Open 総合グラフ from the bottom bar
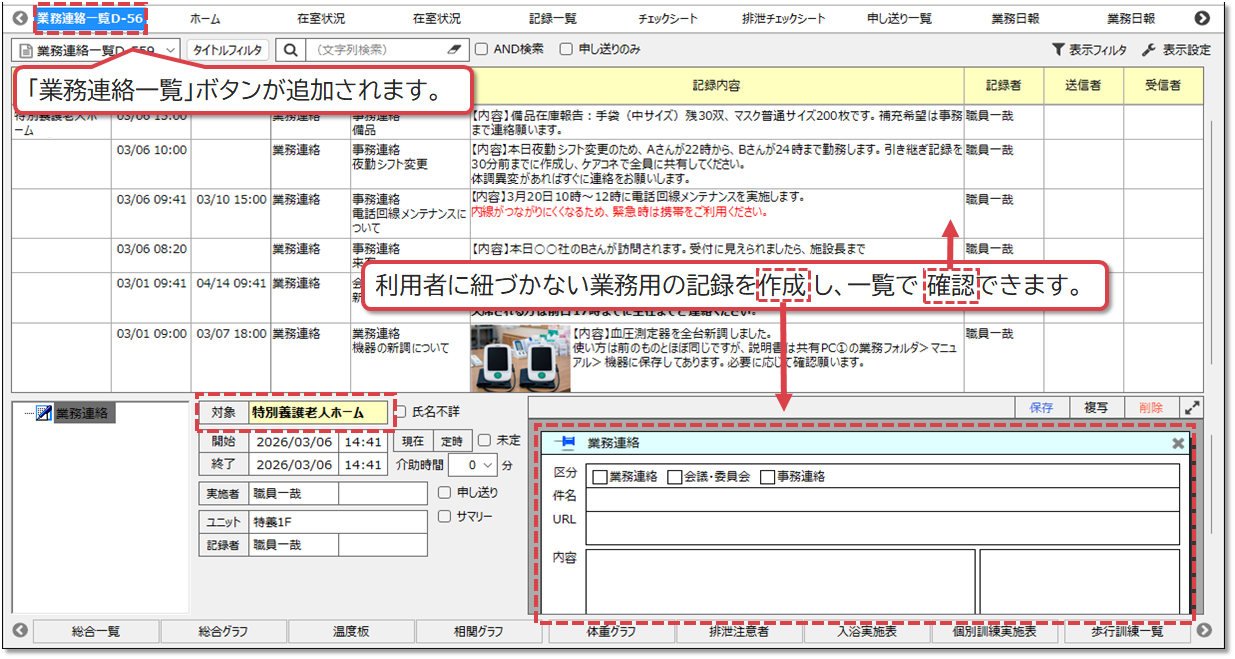 tap(223, 631)
